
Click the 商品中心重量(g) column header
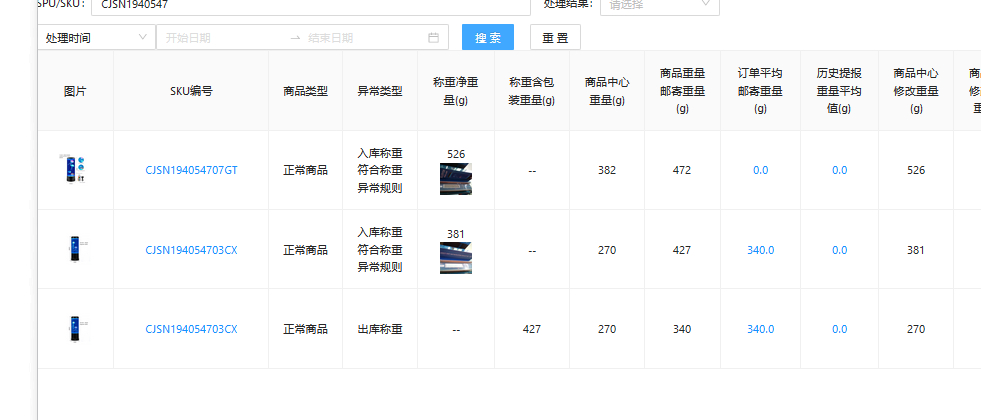click(x=607, y=91)
